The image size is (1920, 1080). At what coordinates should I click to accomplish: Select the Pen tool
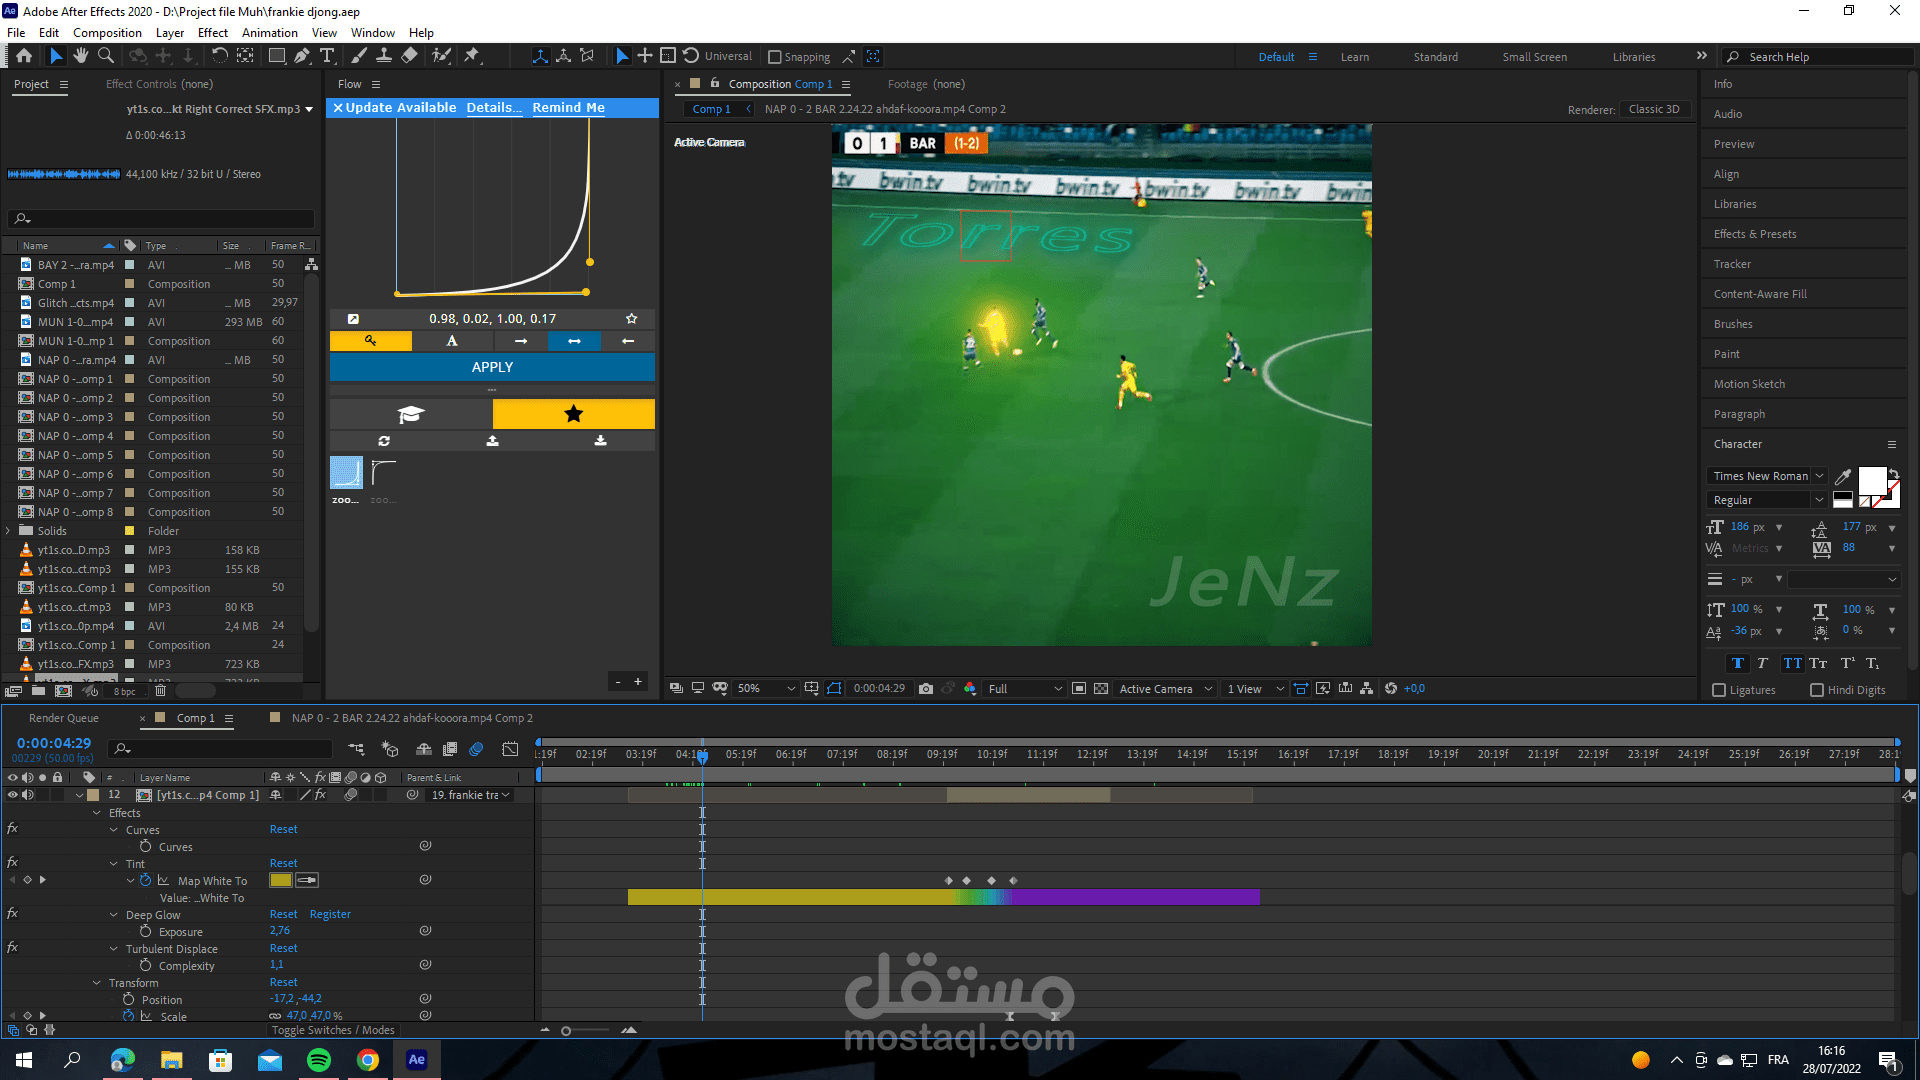[302, 56]
